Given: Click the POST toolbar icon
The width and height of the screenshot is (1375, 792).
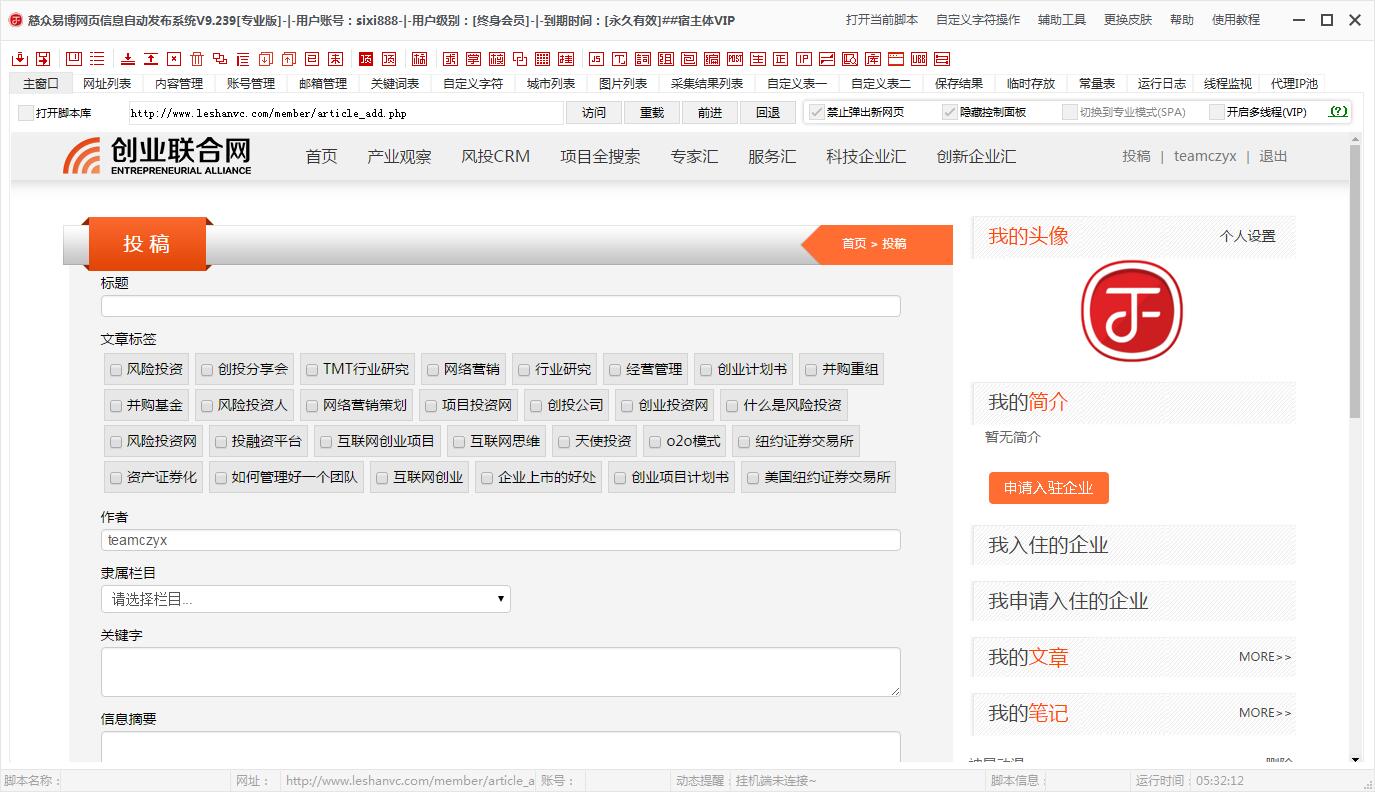Looking at the screenshot, I should (736, 59).
